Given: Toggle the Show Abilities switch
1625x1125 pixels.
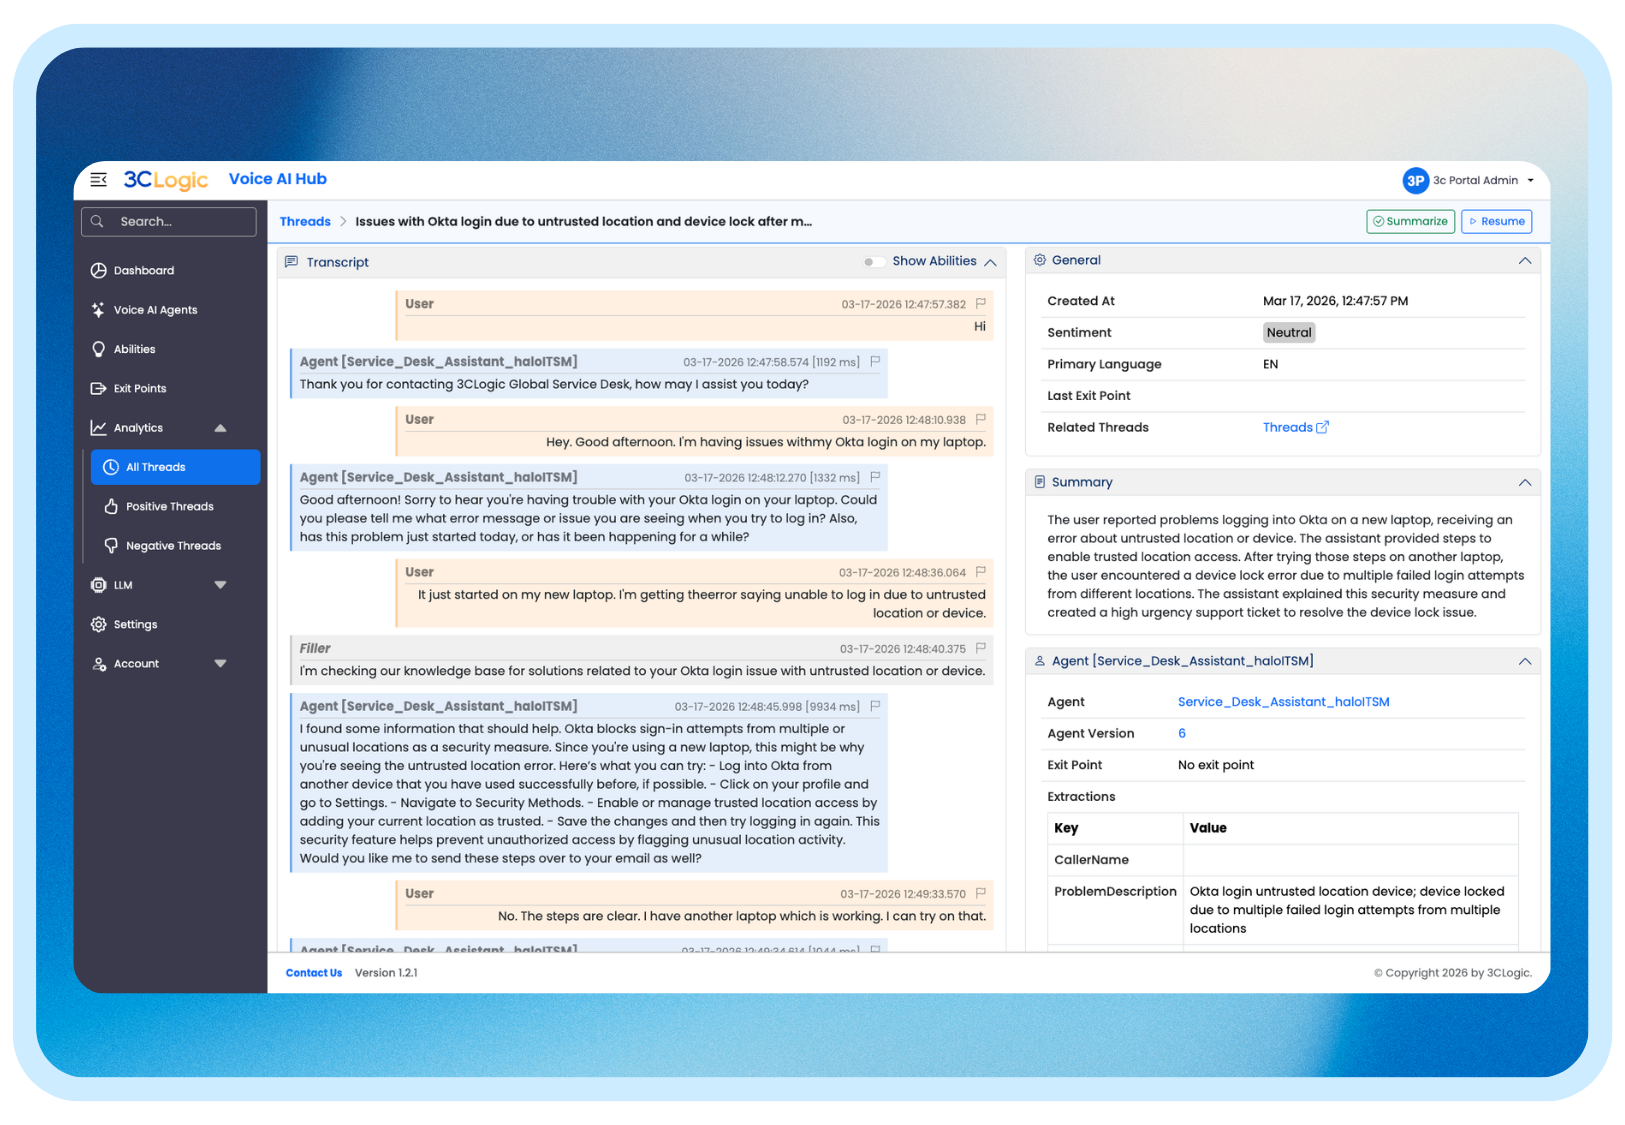Looking at the screenshot, I should pyautogui.click(x=872, y=262).
